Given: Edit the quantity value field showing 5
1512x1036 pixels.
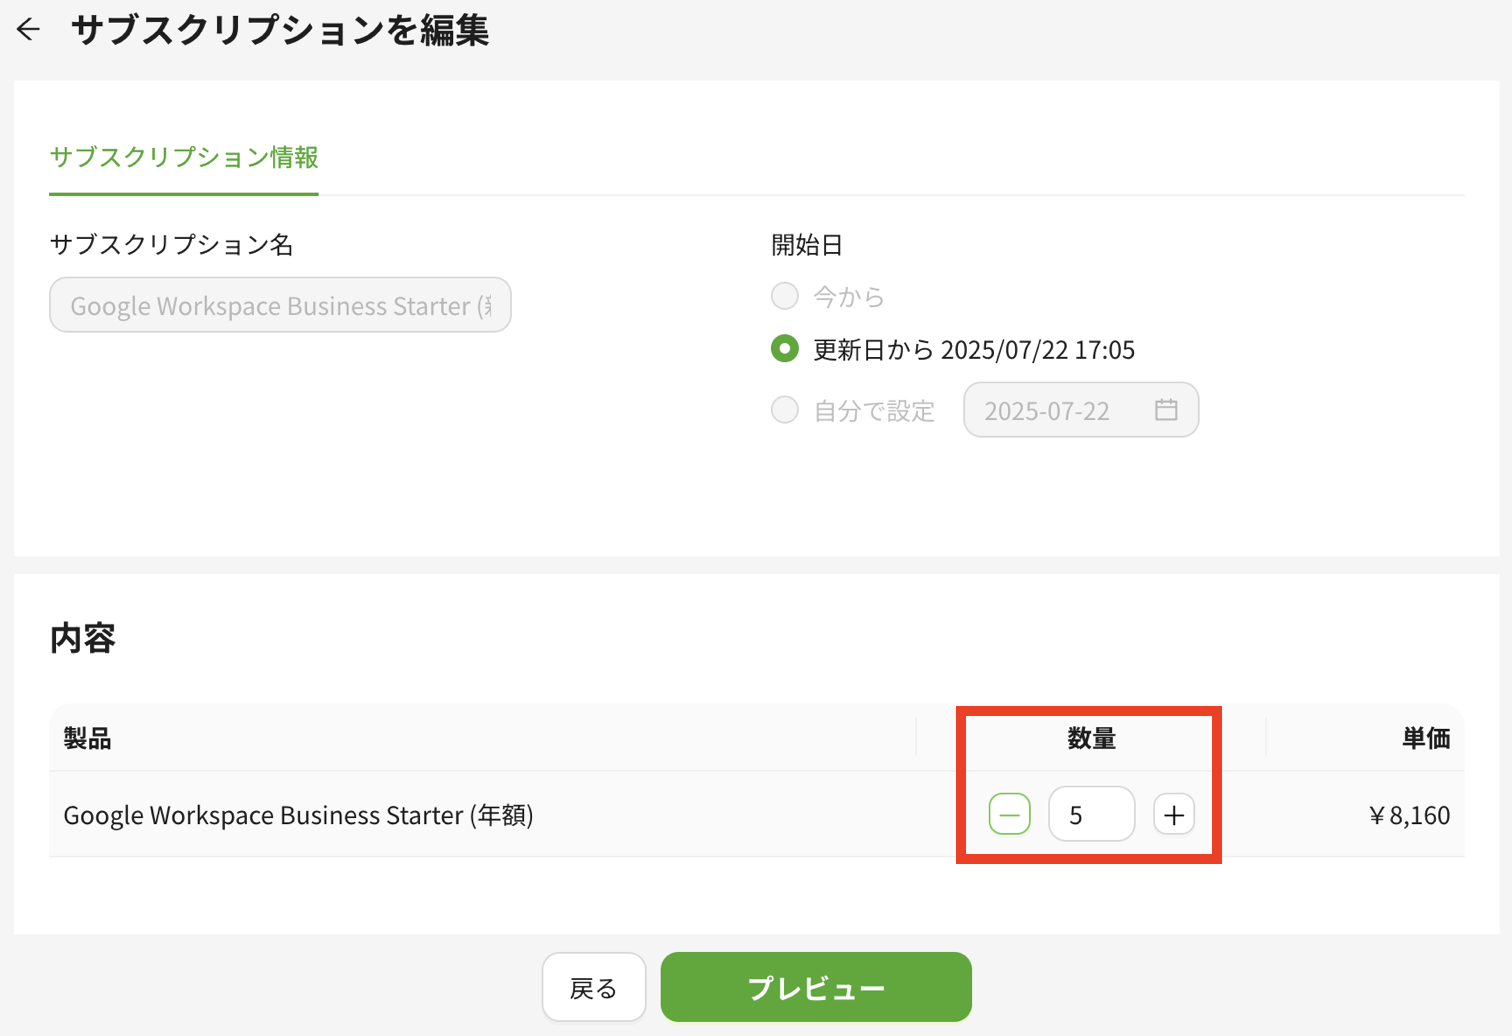Looking at the screenshot, I should pyautogui.click(x=1091, y=814).
